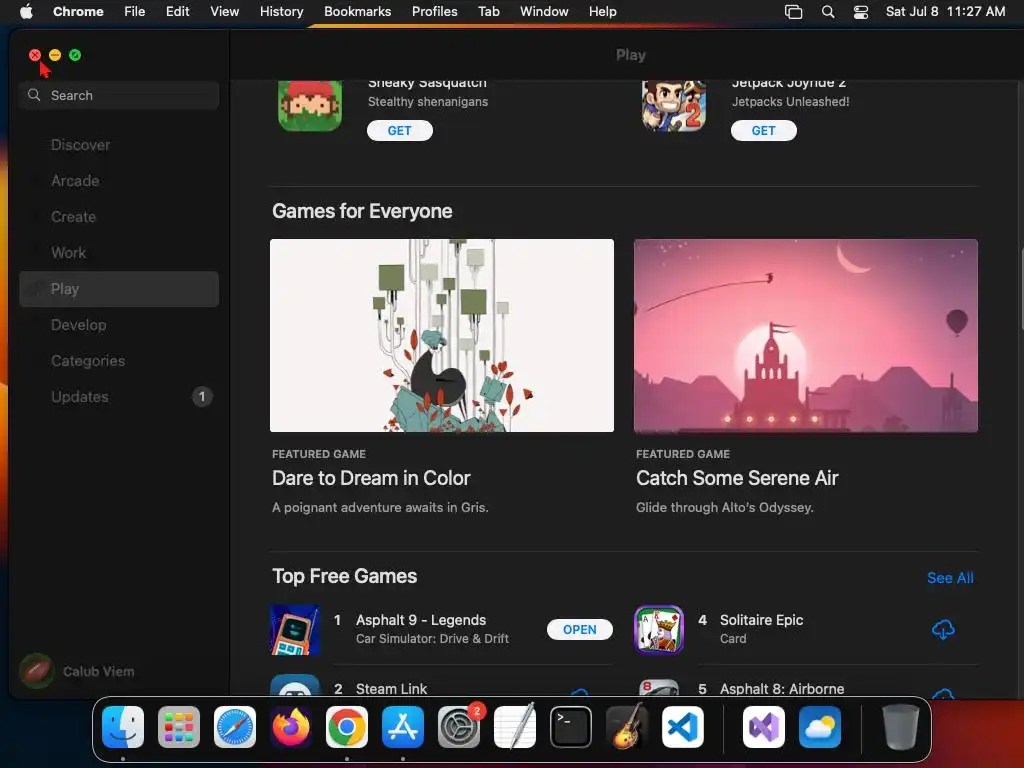This screenshot has width=1024, height=768.
Task: Click the Calub Viem account name
Action: 99,671
